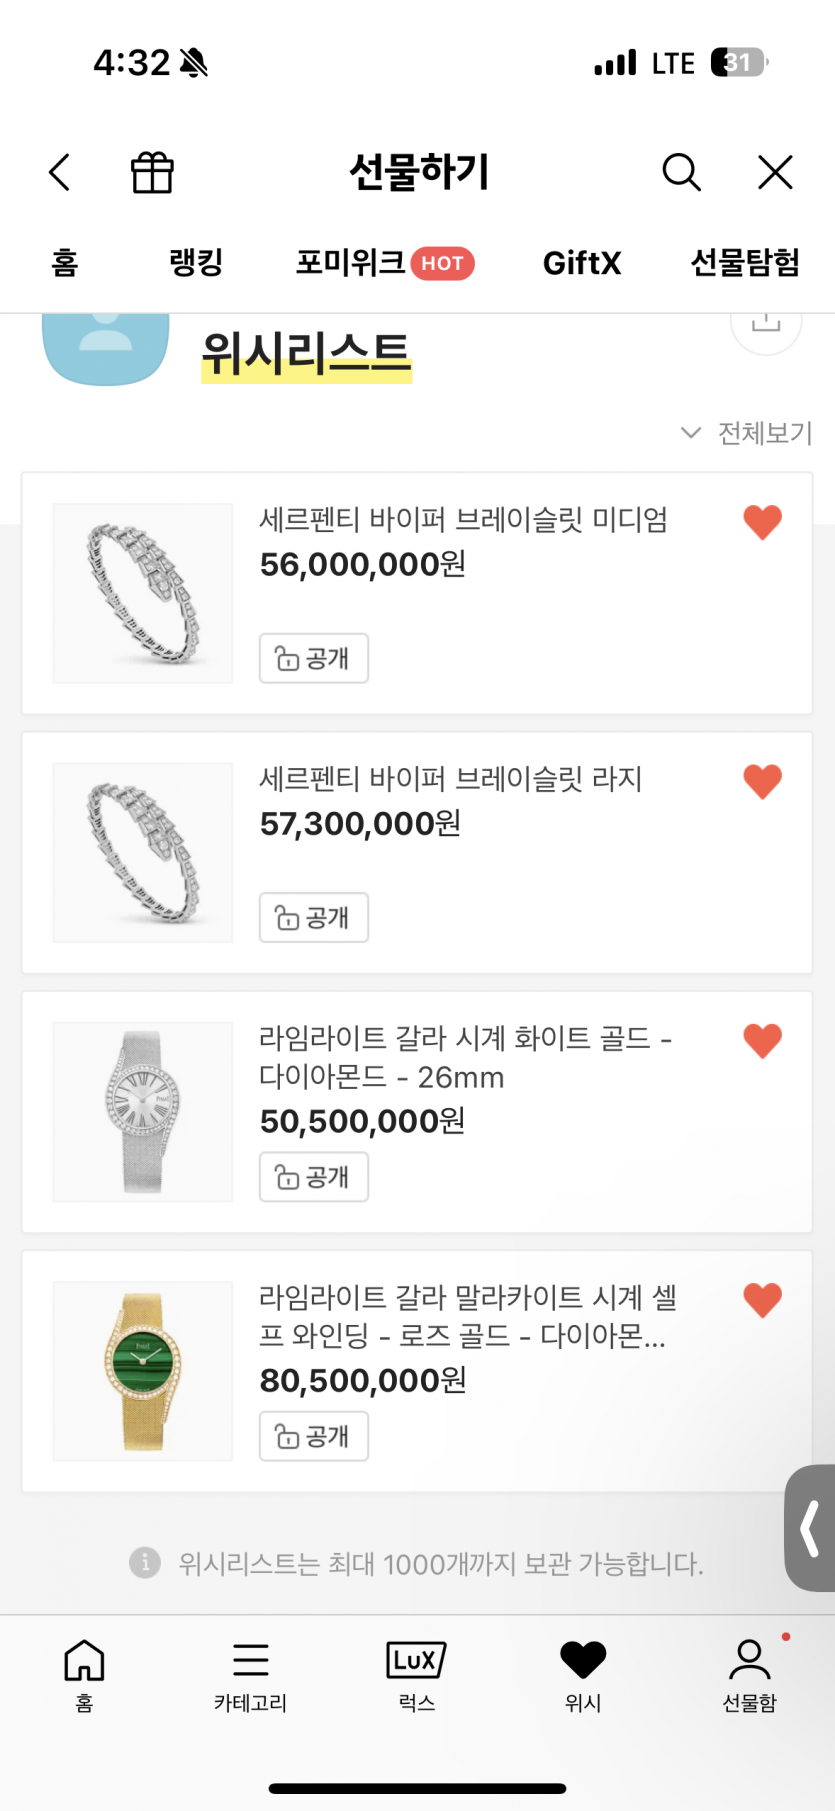Remove the 80,500,000원 malachite watch heart
Screen dimensions: 835x1811
coord(762,1300)
